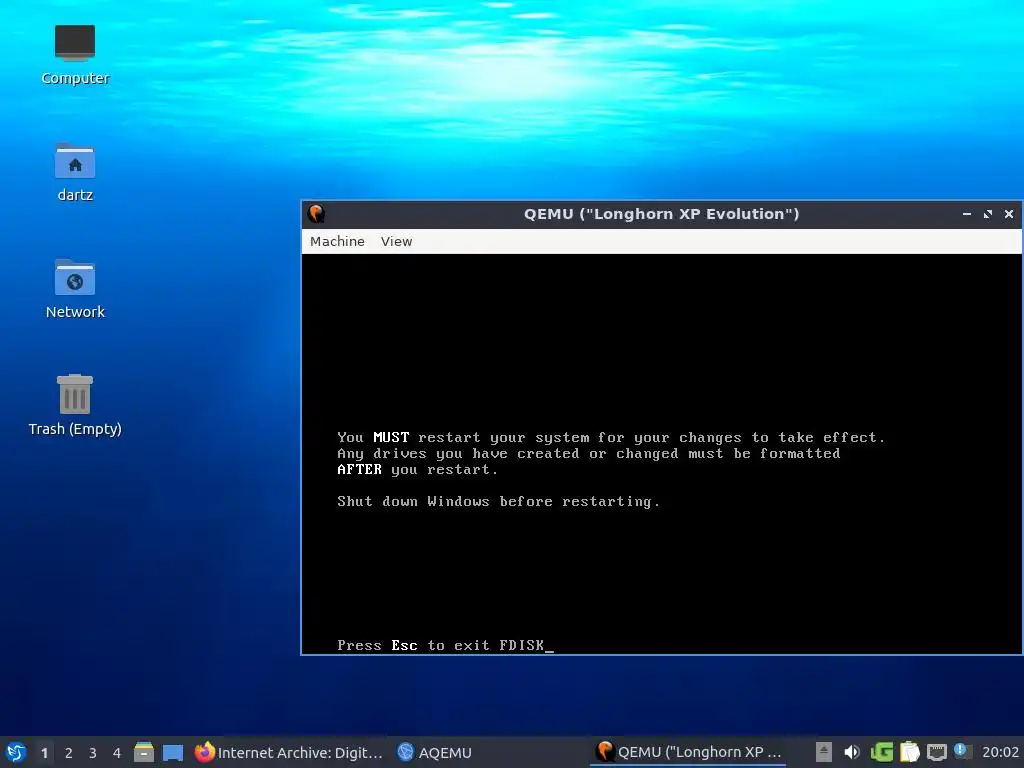Click the network status tray icon
This screenshot has width=1024, height=768.
(x=936, y=752)
